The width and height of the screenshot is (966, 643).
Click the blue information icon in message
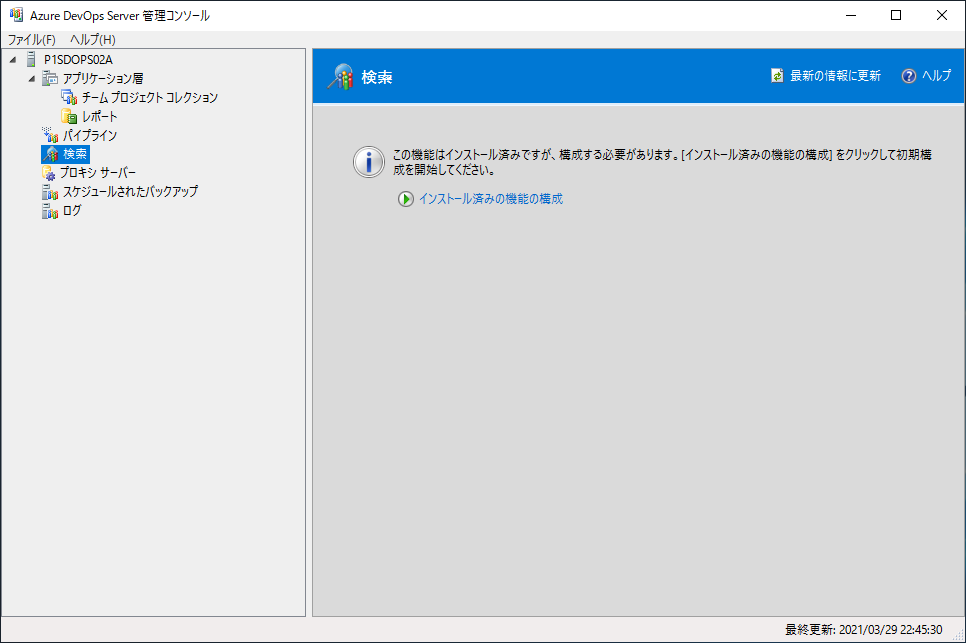click(370, 162)
